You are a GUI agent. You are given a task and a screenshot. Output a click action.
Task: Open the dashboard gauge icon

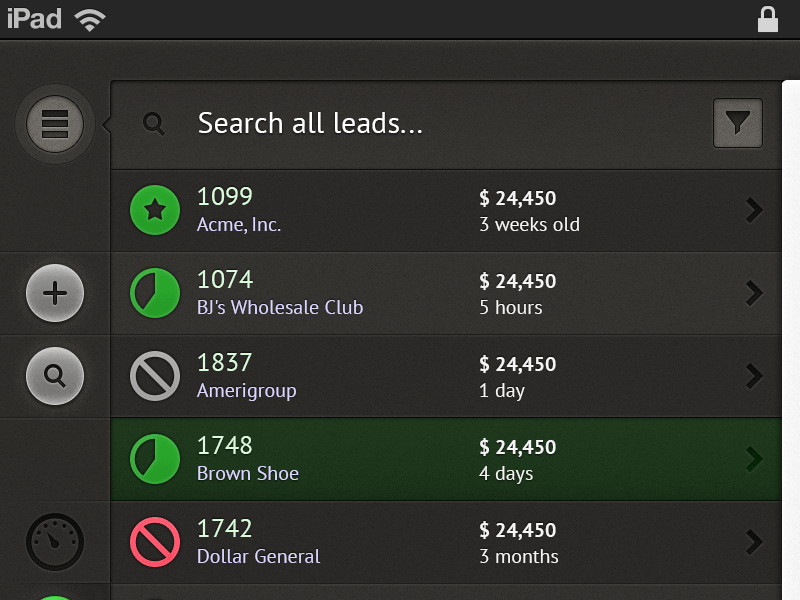[x=55, y=542]
